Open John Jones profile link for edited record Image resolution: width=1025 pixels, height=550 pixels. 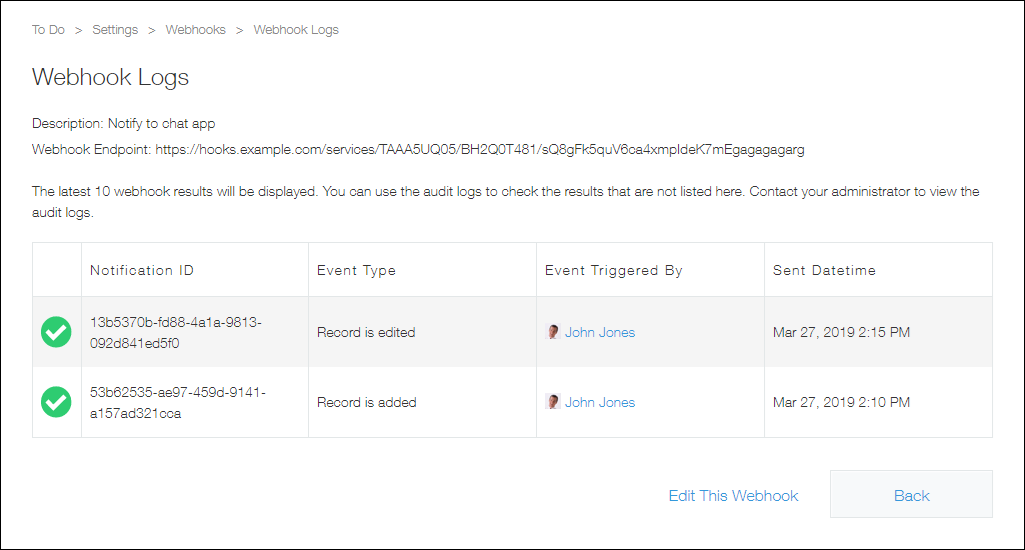tap(600, 332)
